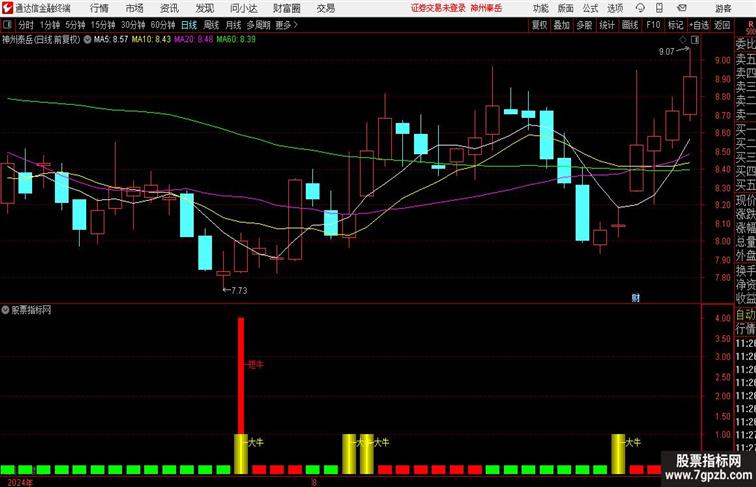Click the tall red 超牛 signal bar
This screenshot has width=756, height=487.
(x=241, y=376)
